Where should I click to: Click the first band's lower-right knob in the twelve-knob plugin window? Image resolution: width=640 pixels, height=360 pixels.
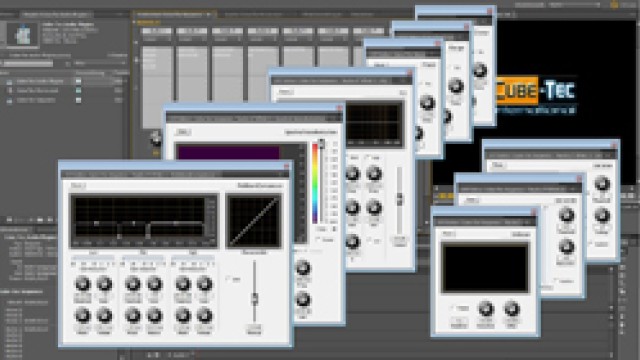[x=104, y=315]
